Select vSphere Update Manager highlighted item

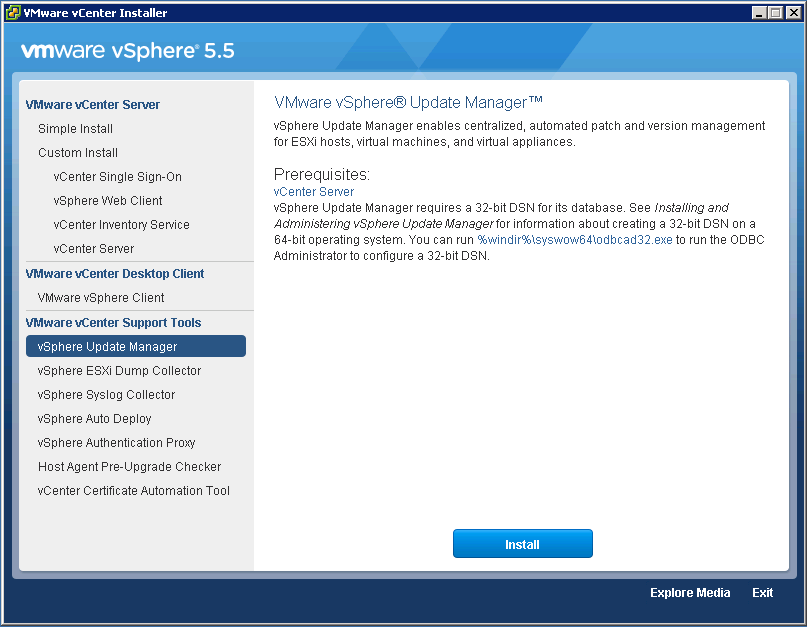(x=136, y=346)
